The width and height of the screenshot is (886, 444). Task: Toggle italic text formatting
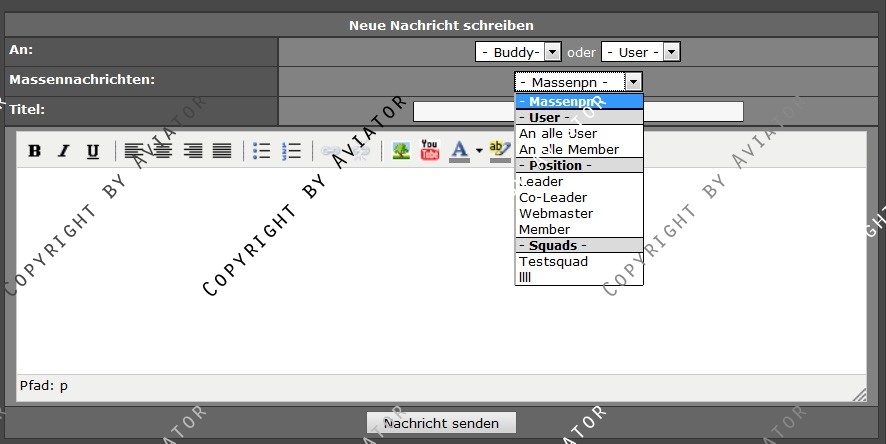click(64, 151)
